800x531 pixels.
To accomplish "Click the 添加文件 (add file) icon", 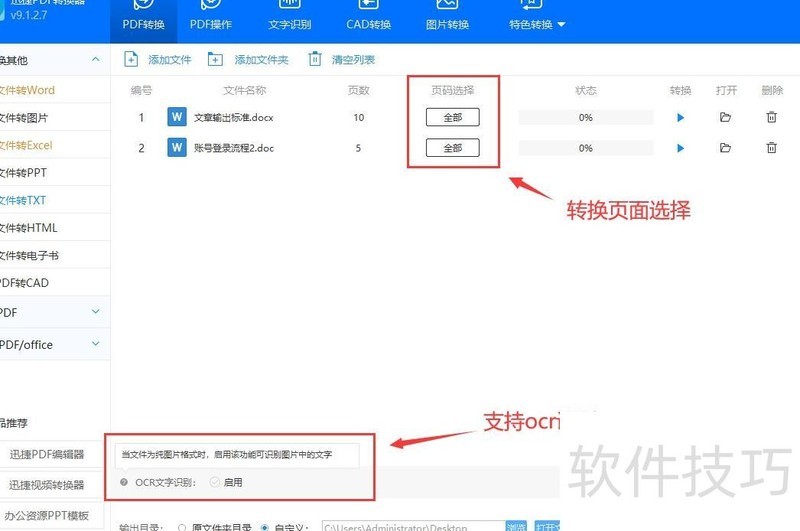I will pos(131,60).
